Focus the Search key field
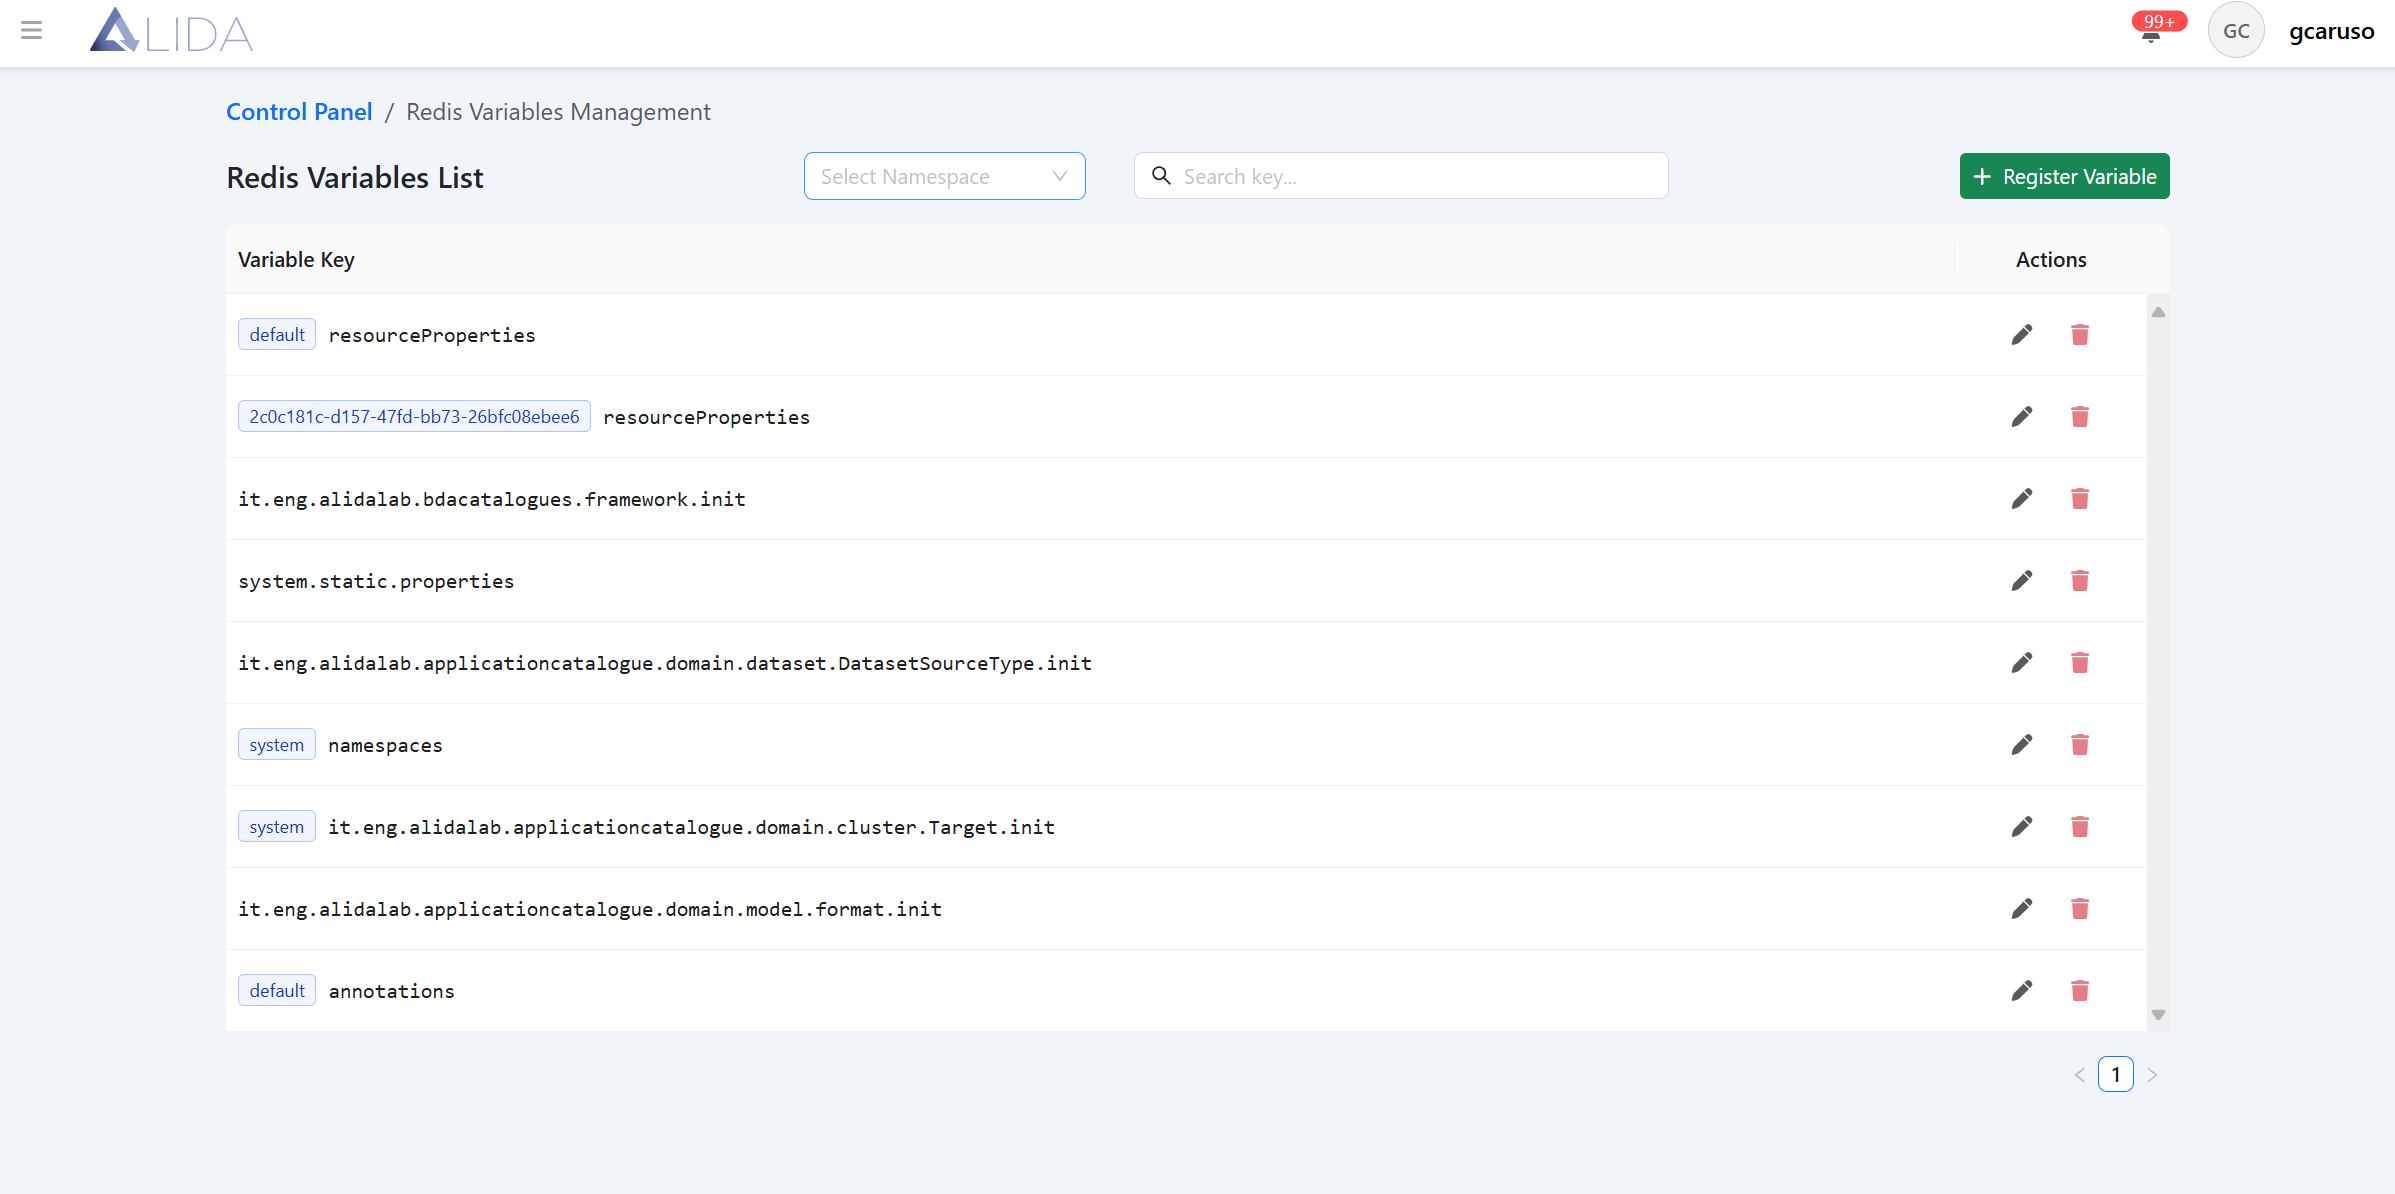This screenshot has height=1194, width=2395. click(x=1401, y=176)
